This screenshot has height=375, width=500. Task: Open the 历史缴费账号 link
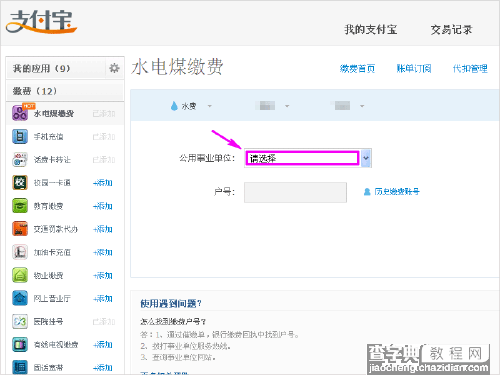click(x=397, y=192)
